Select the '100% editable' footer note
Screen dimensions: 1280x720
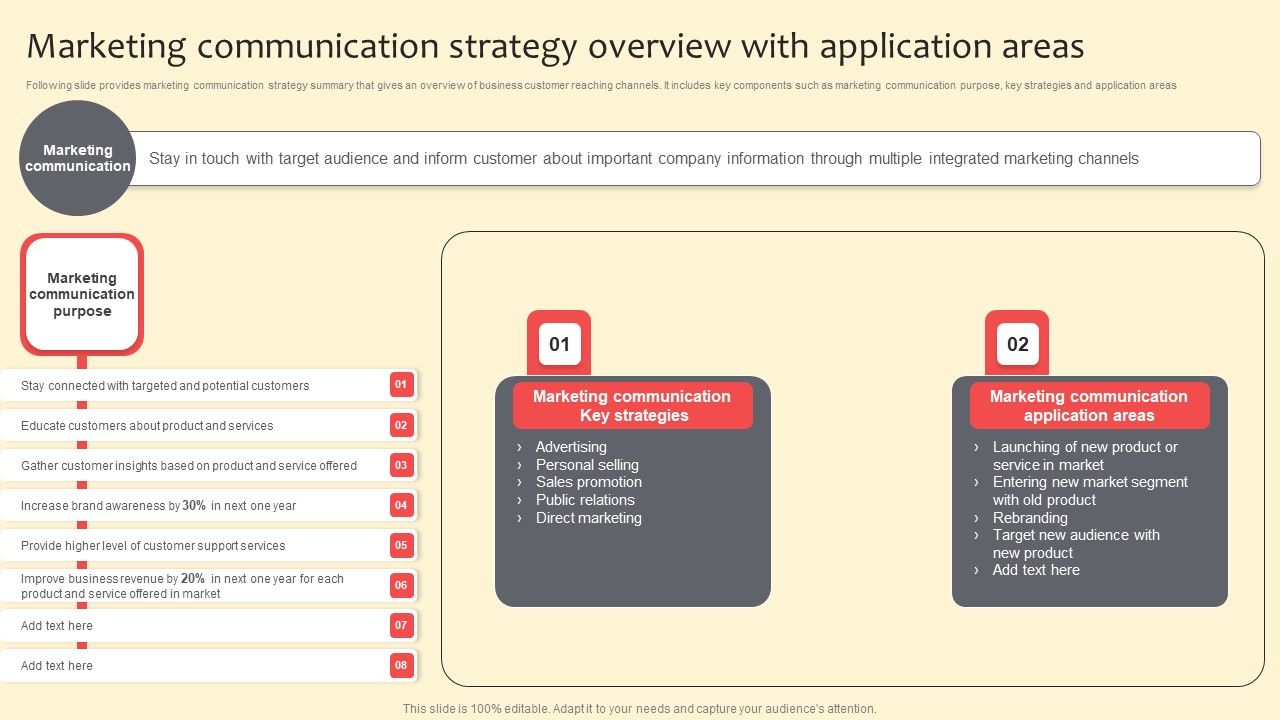(x=640, y=709)
